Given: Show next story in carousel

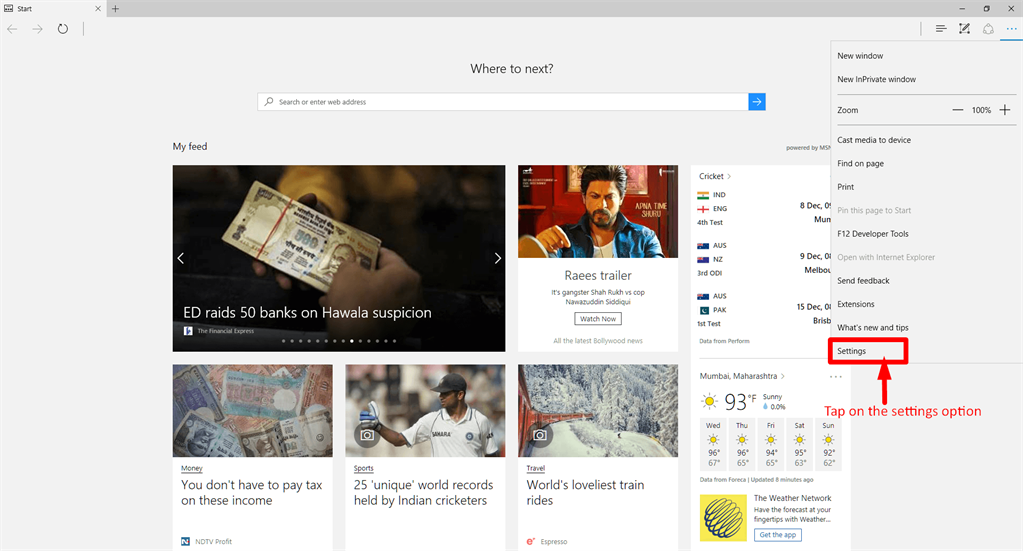Looking at the screenshot, I should [x=497, y=258].
